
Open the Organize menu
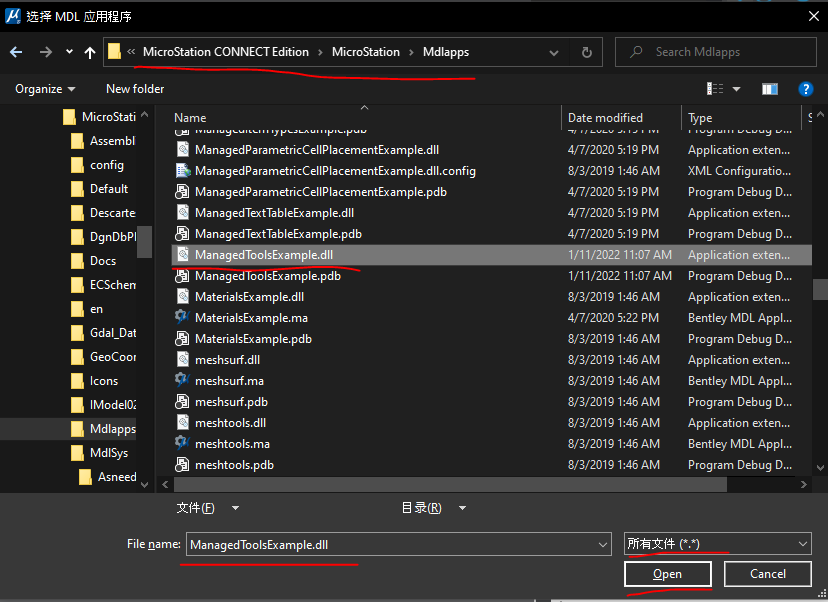45,89
